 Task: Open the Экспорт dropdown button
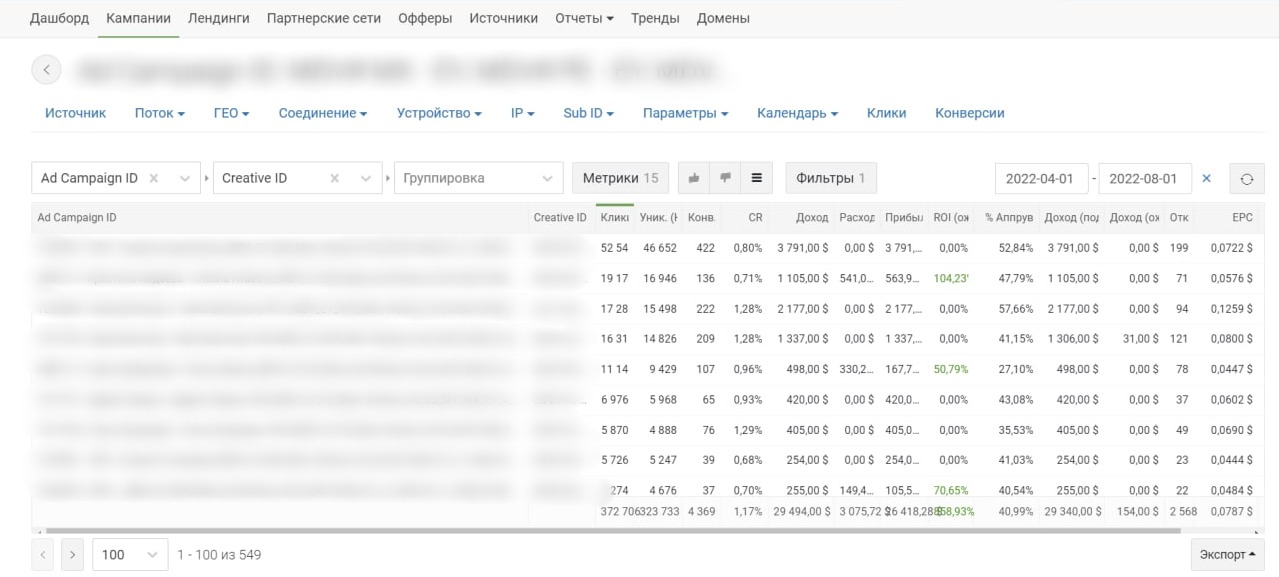coord(1228,554)
